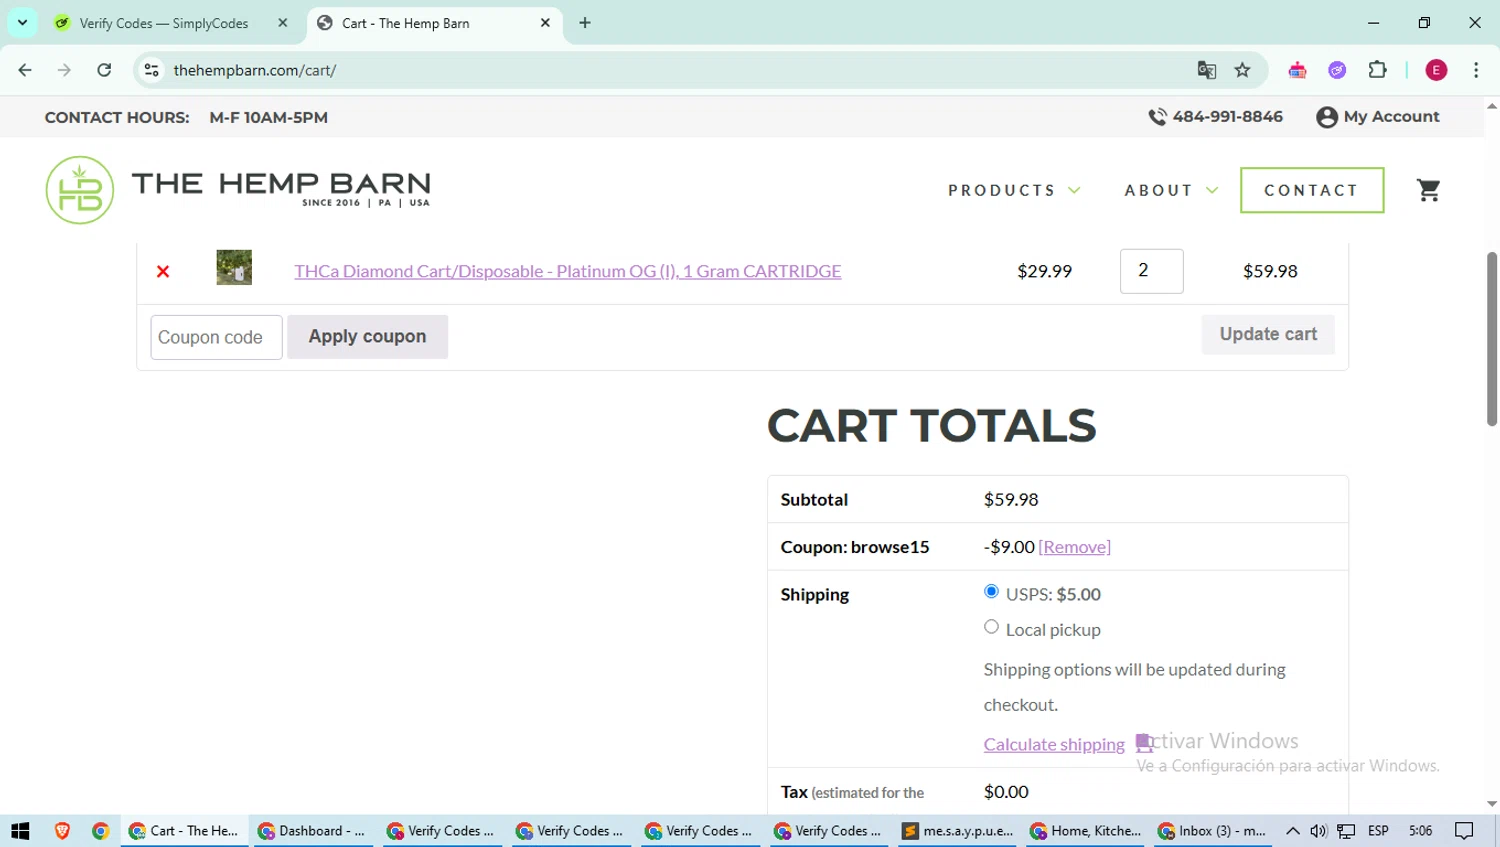1500x847 pixels.
Task: Open the network icon in system tray
Action: (1347, 831)
